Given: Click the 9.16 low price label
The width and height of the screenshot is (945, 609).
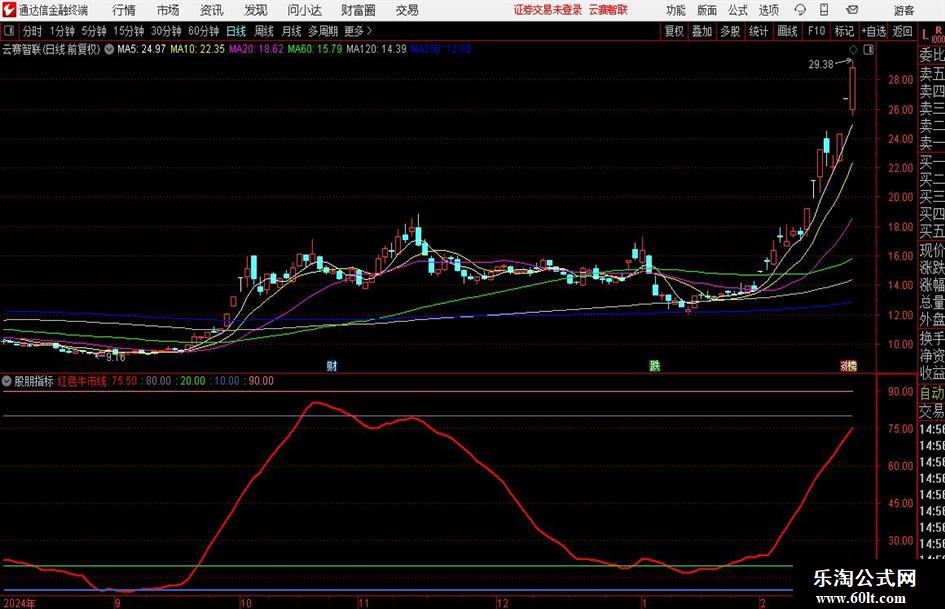Looking at the screenshot, I should click(x=115, y=357).
